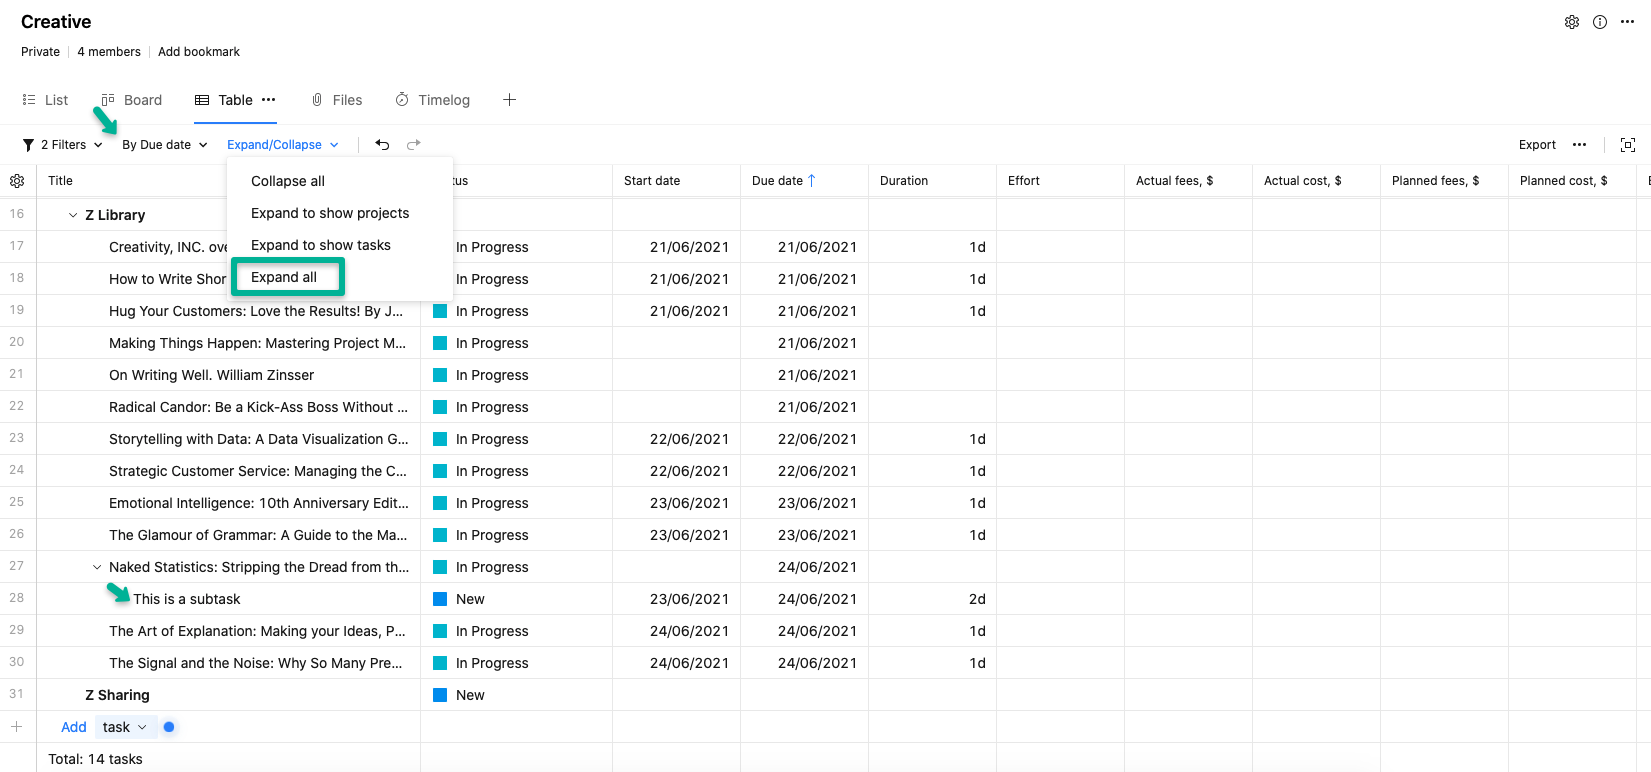Choose Collapse all from the menu
This screenshot has width=1651, height=772.
click(288, 181)
